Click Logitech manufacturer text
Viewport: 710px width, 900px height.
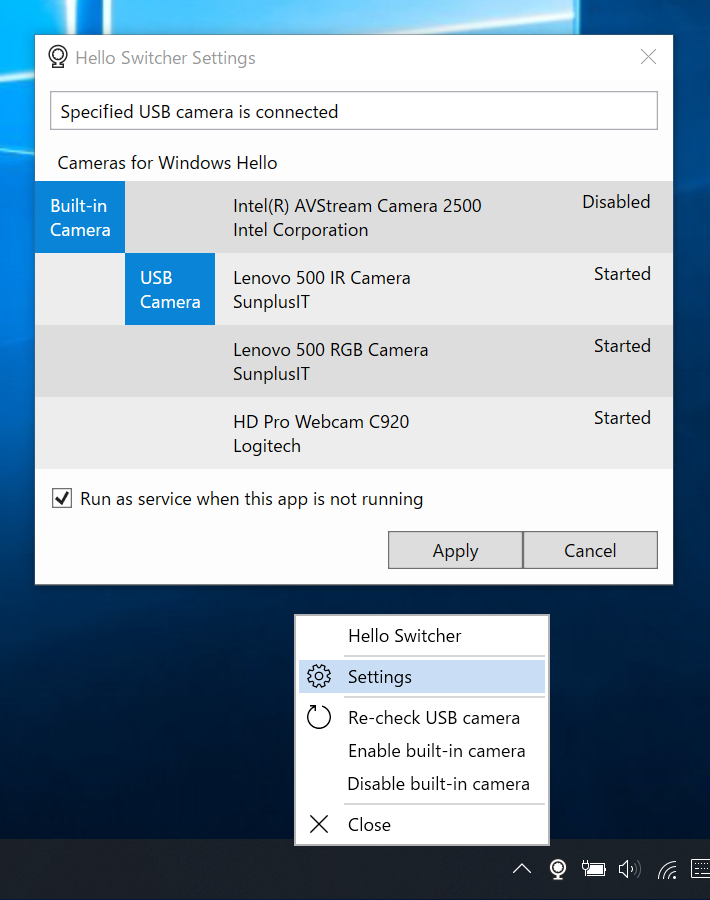[267, 446]
